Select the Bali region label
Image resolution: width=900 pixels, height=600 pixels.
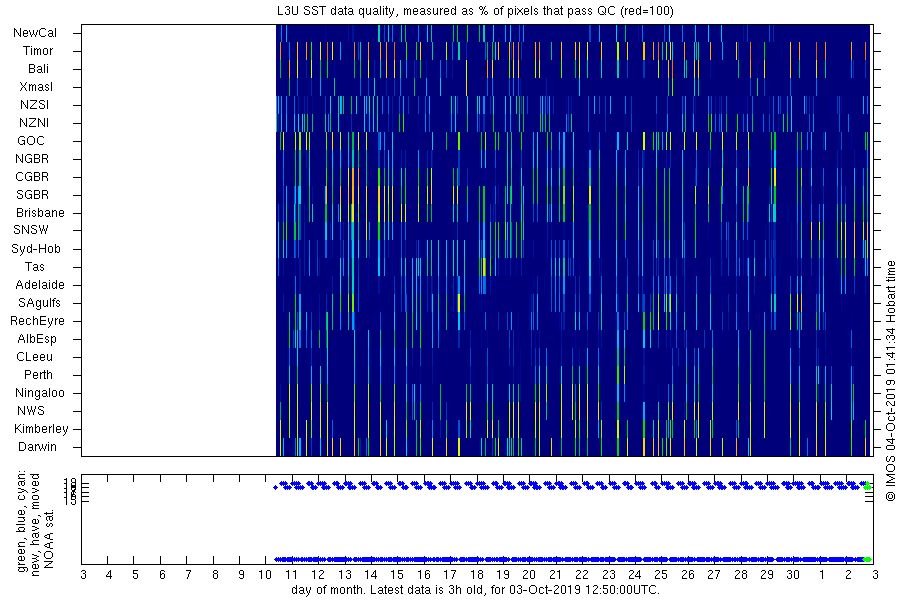point(38,69)
